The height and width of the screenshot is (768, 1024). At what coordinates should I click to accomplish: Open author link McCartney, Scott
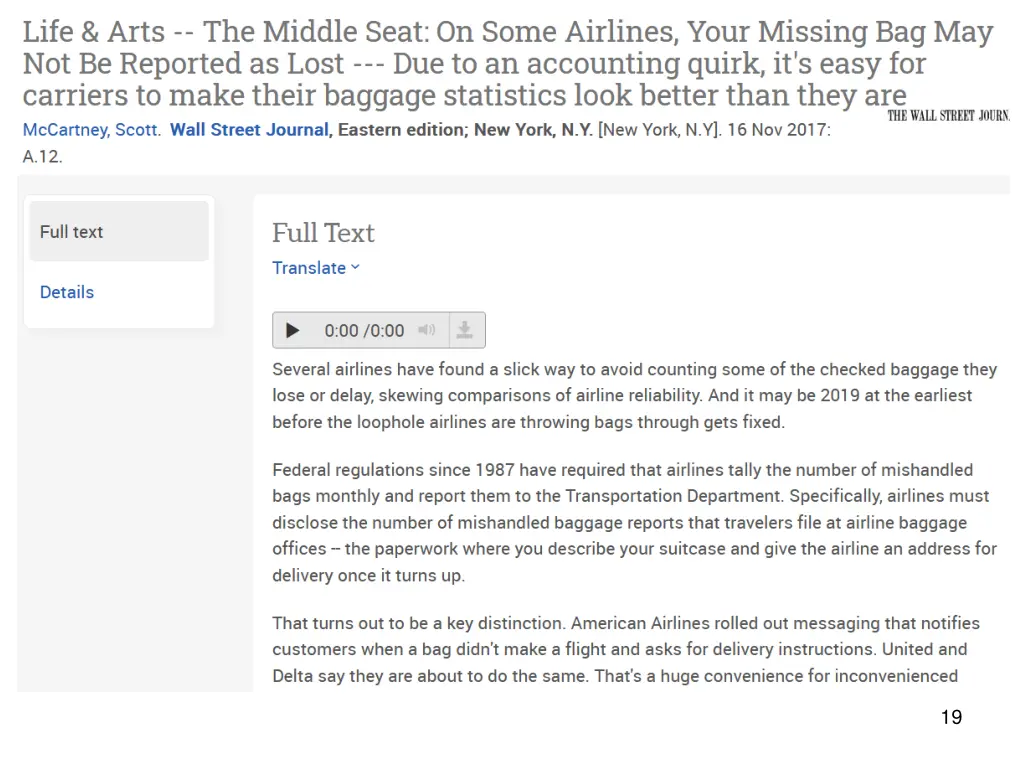point(91,129)
